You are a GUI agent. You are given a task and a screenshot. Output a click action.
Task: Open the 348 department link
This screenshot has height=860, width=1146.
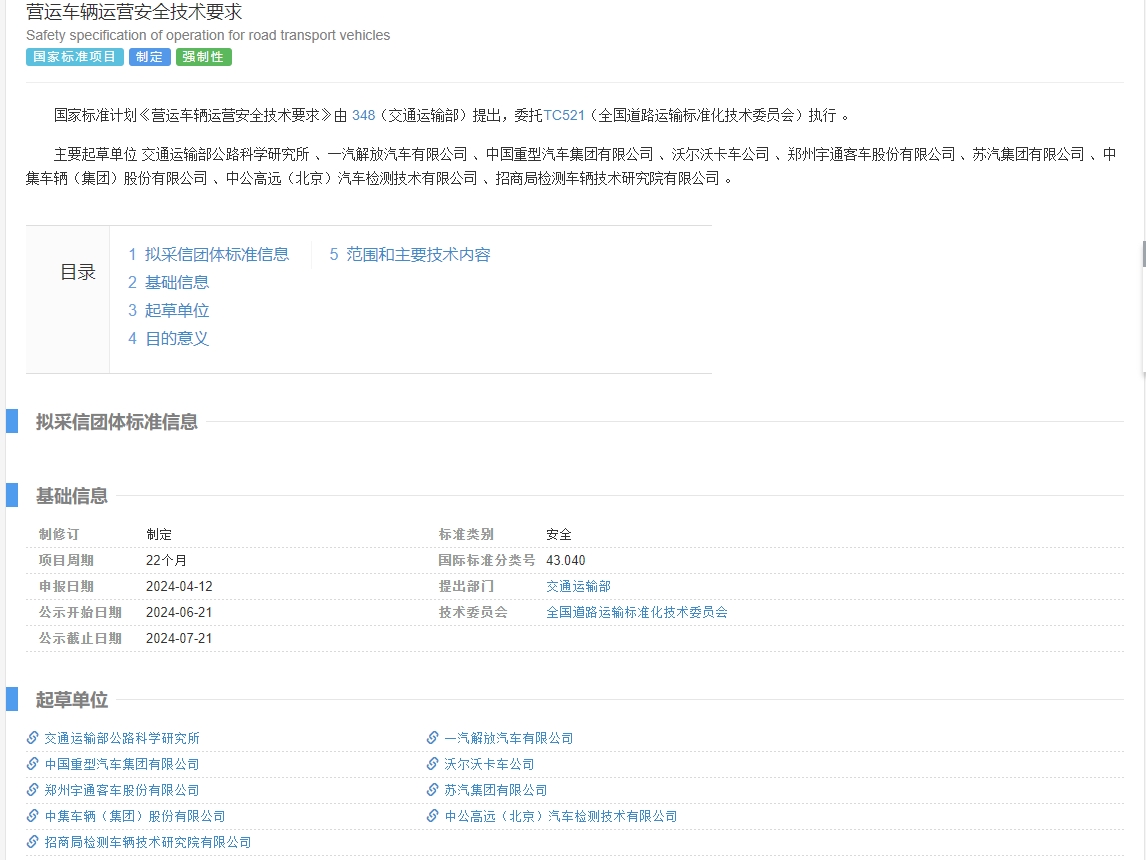coord(363,115)
